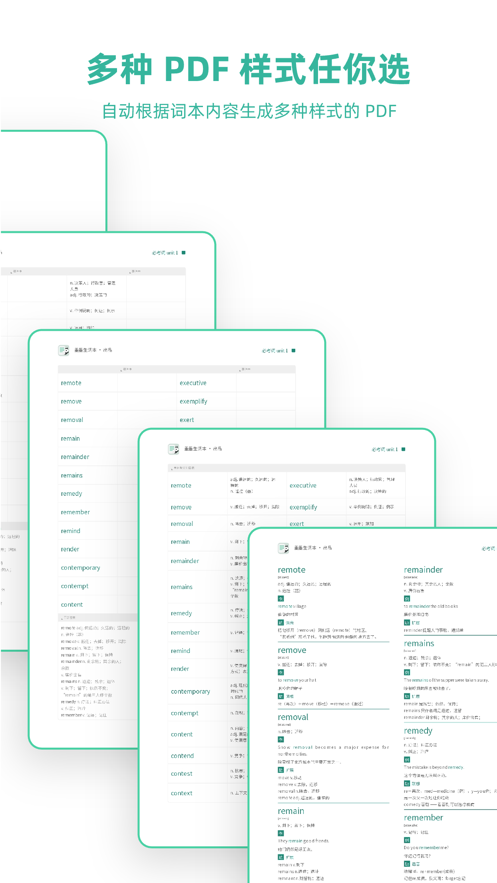
Task: Click 'contemporary' in the word-only table PDF
Action: click(x=80, y=568)
